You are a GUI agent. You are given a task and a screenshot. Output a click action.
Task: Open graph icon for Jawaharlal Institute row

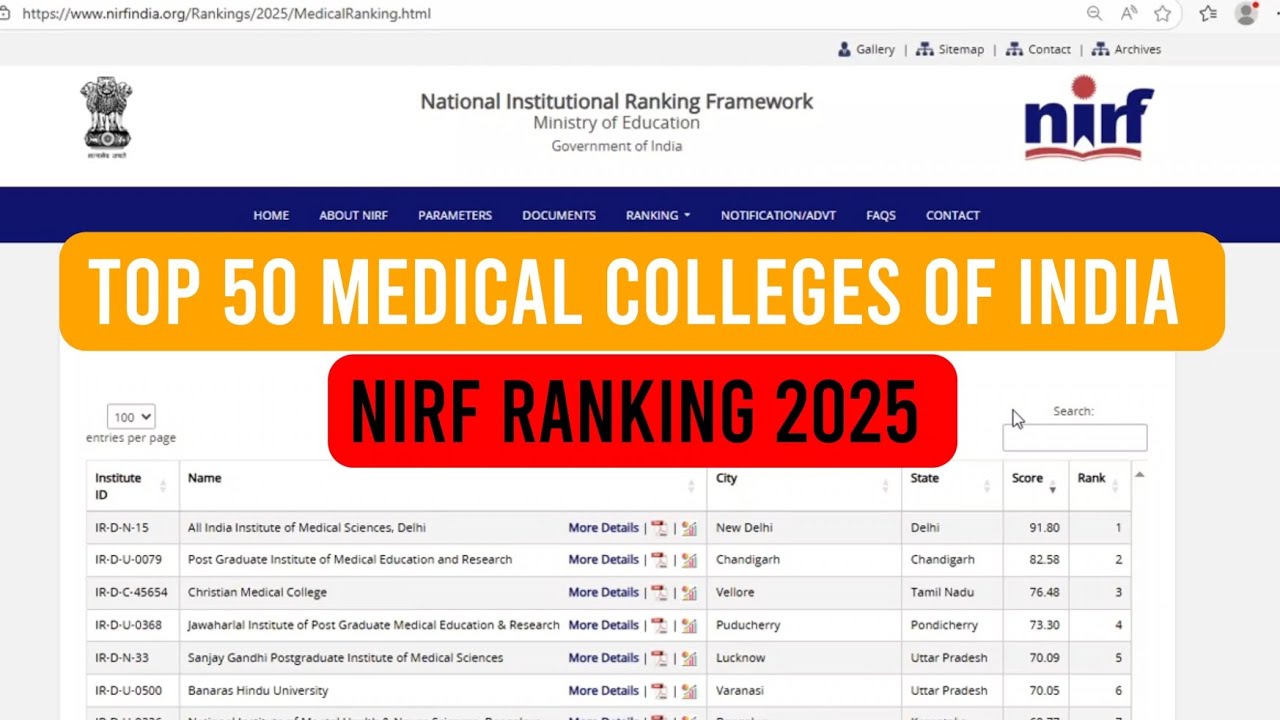pyautogui.click(x=689, y=625)
